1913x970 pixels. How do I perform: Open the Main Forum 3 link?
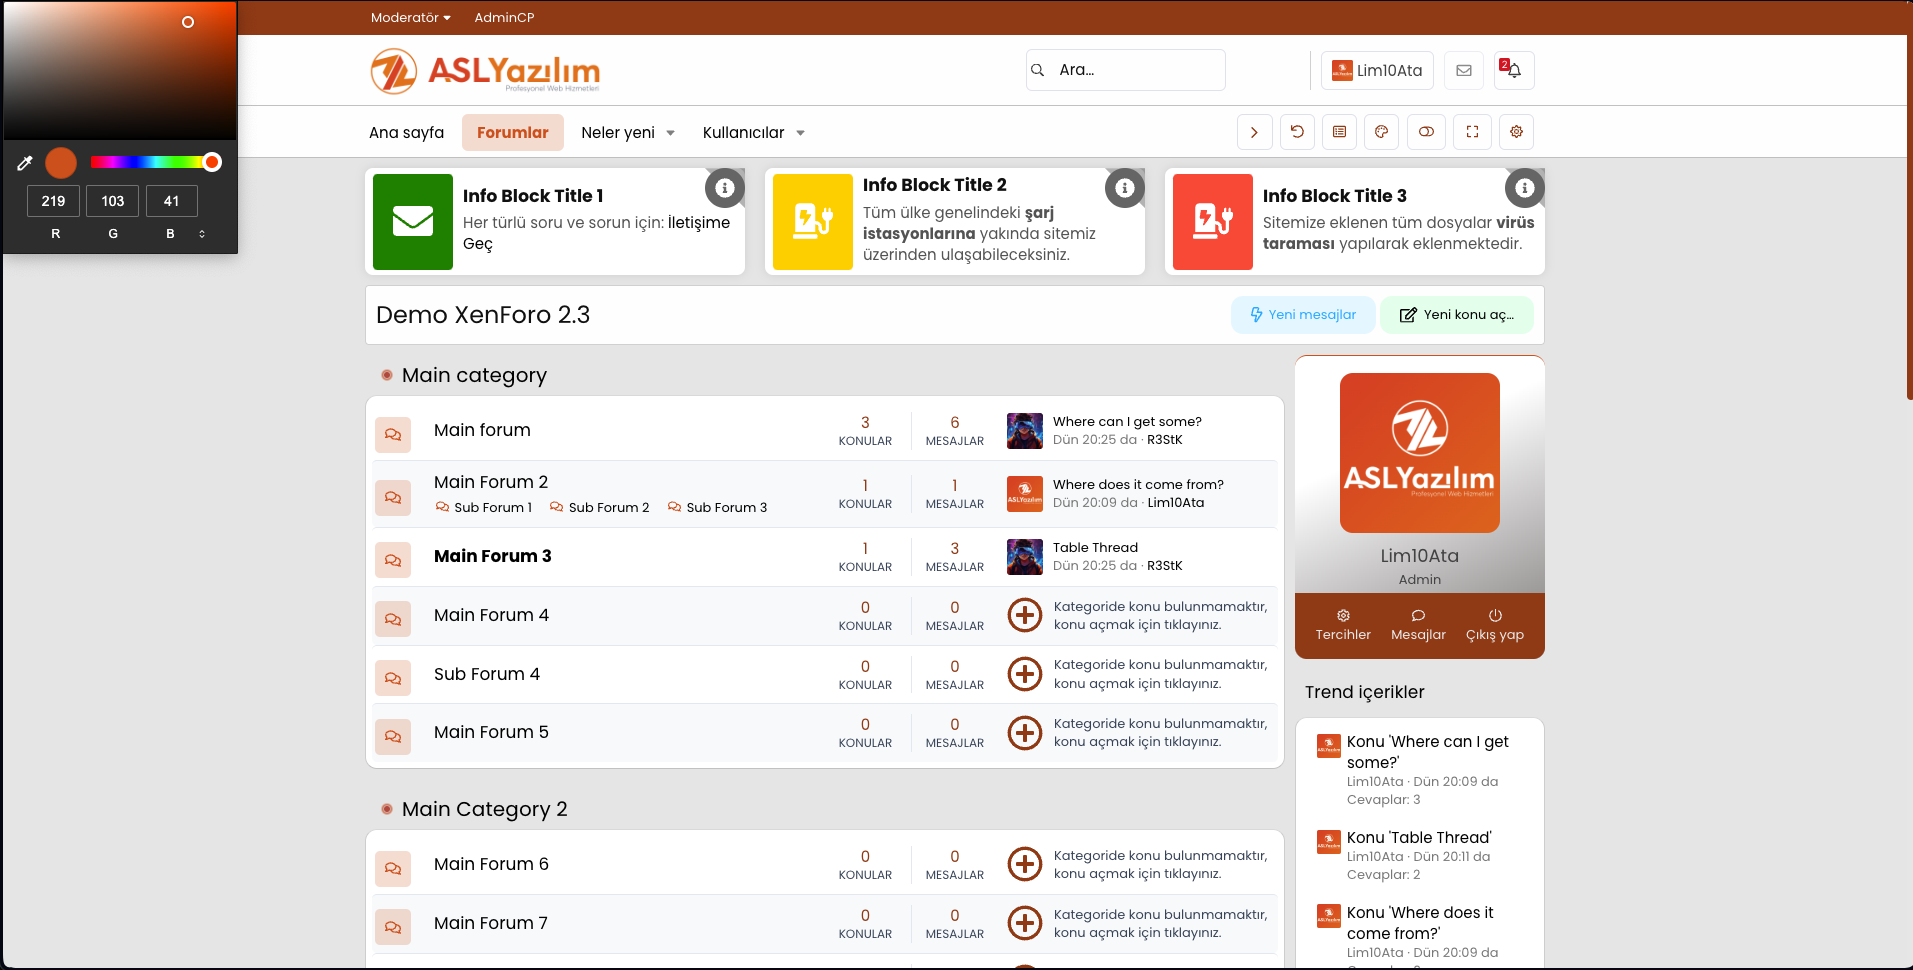click(x=492, y=556)
